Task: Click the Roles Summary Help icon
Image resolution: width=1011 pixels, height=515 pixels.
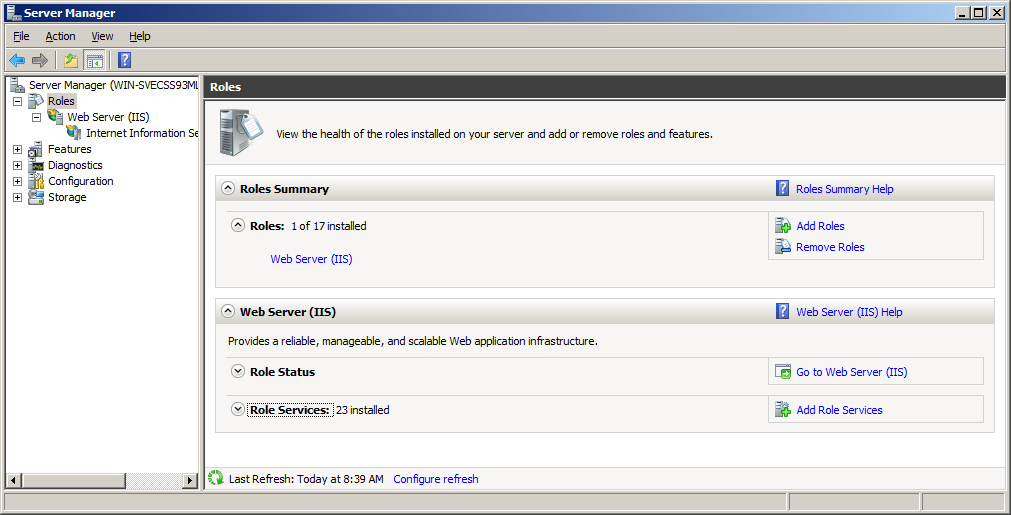Action: coord(782,189)
